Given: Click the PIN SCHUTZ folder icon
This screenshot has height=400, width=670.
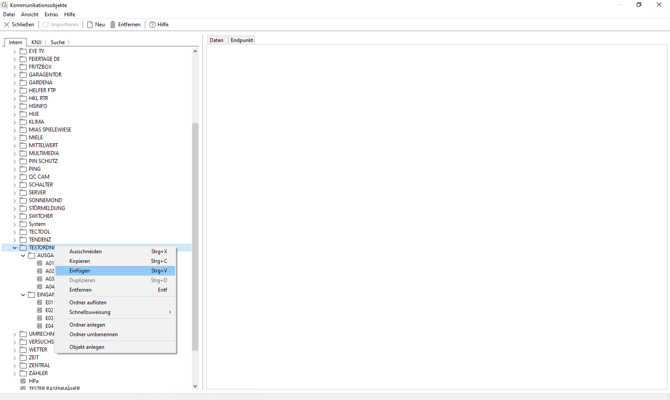Looking at the screenshot, I should pos(23,161).
